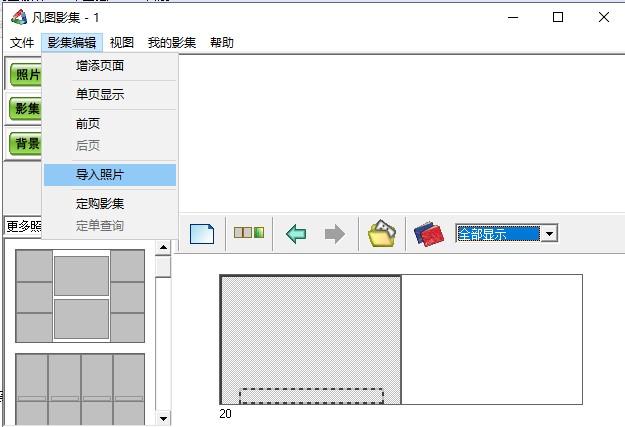625x427 pixels.
Task: Go back with the green left arrow
Action: (296, 234)
